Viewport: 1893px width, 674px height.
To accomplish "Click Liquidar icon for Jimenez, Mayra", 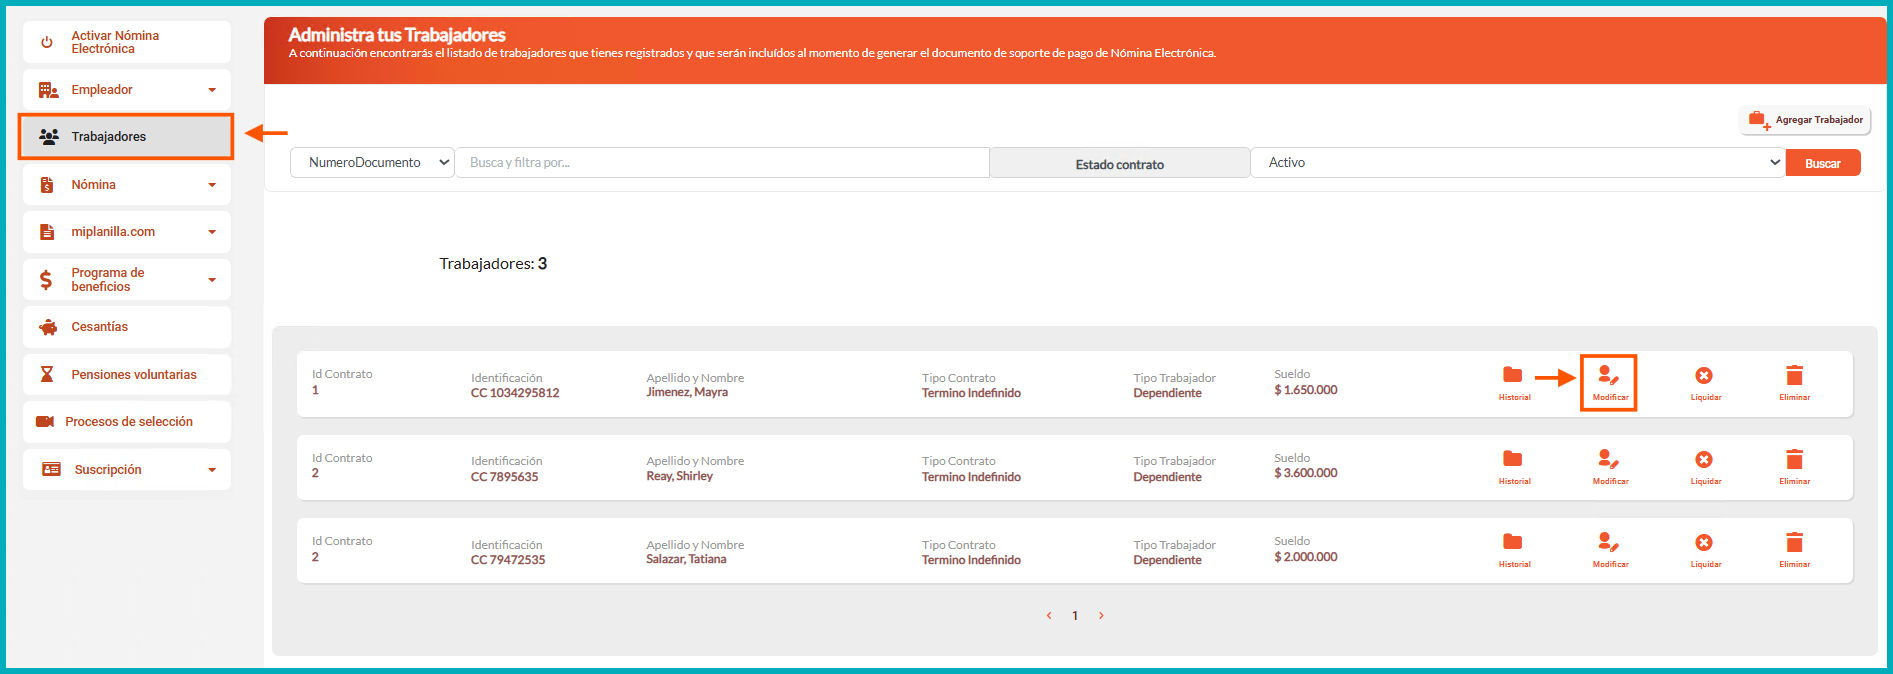I will [x=1704, y=377].
